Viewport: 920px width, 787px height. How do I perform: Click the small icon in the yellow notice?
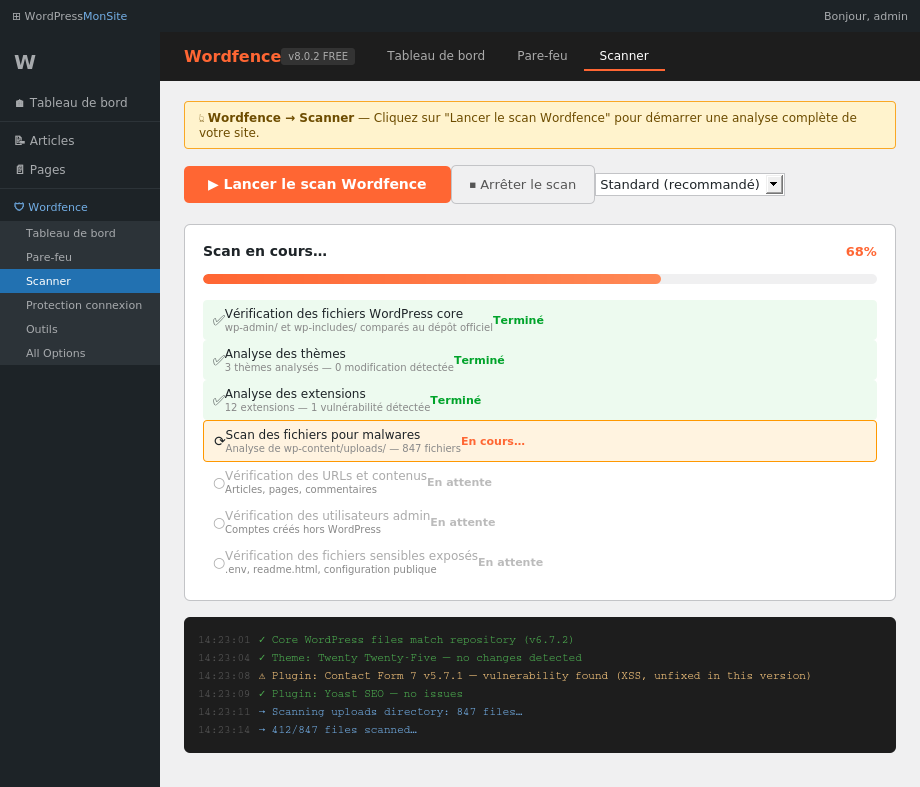pos(202,118)
